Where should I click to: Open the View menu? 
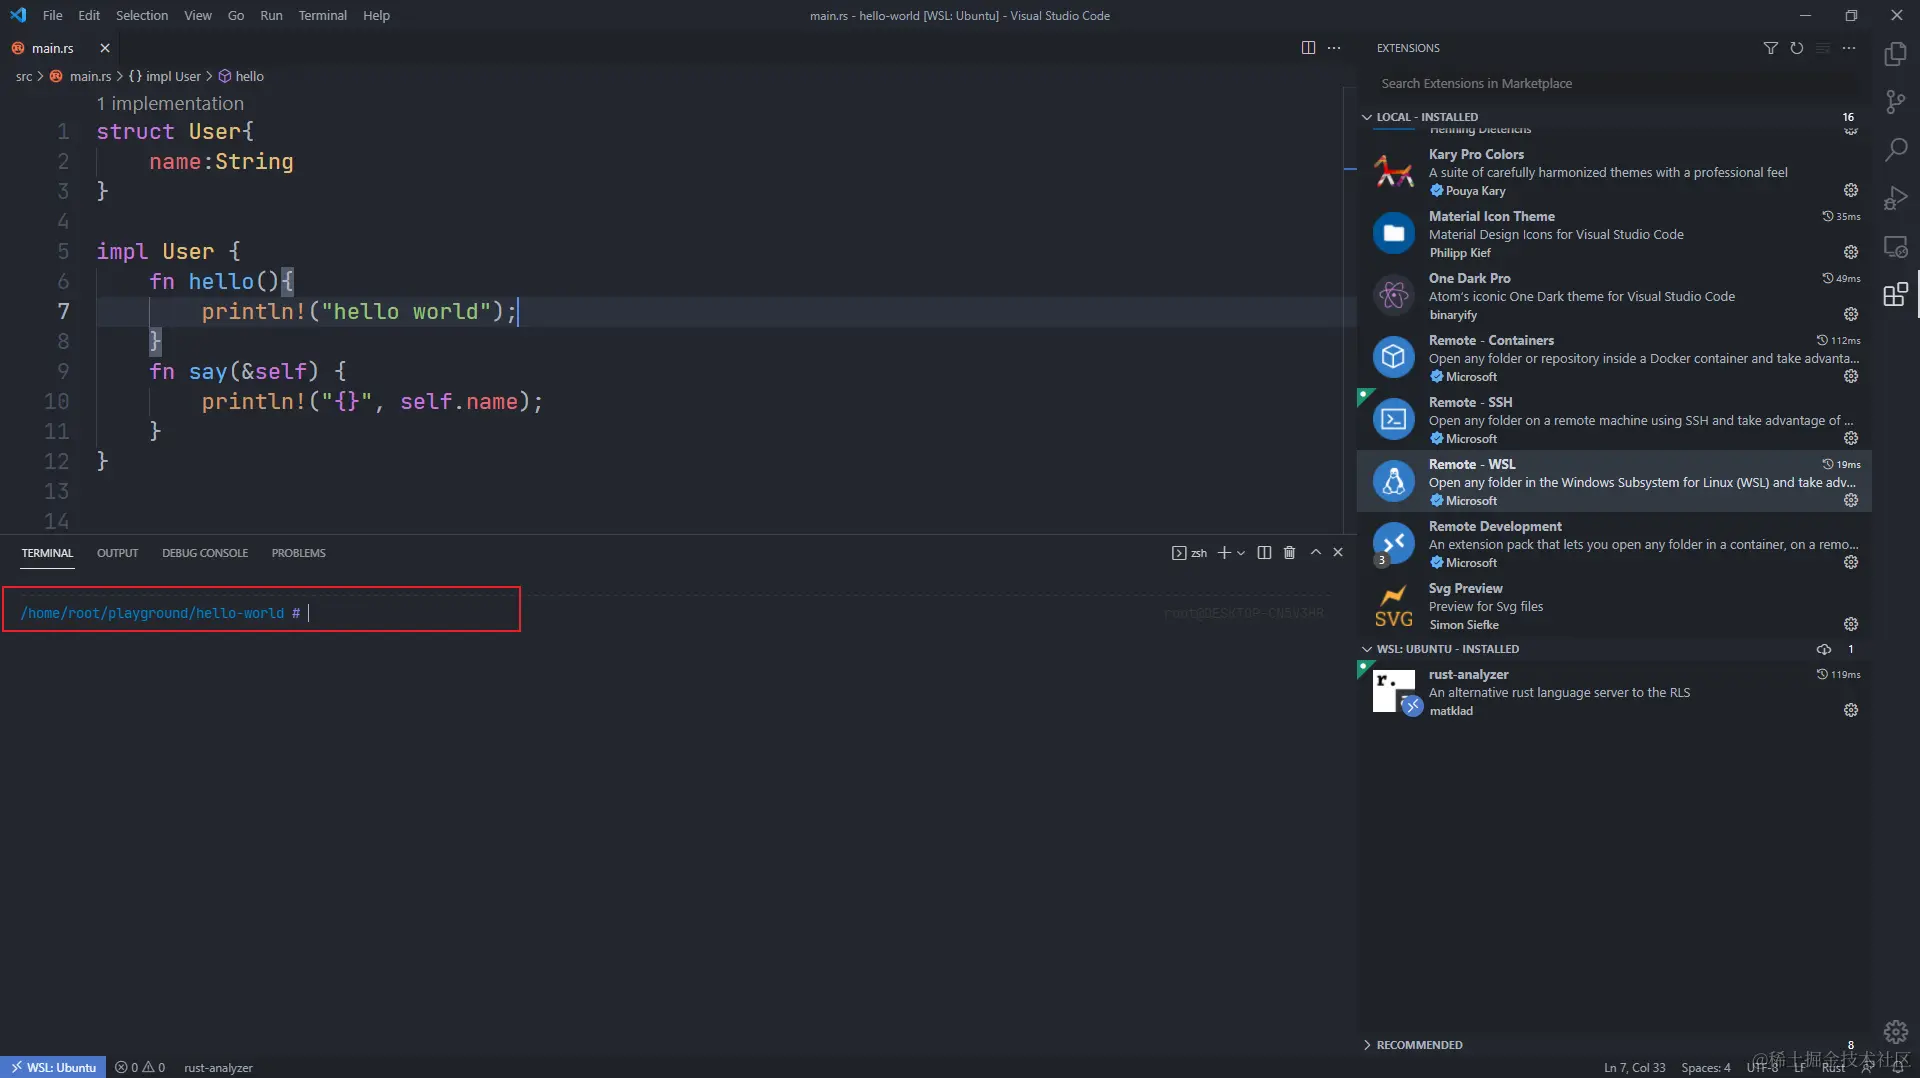tap(198, 15)
